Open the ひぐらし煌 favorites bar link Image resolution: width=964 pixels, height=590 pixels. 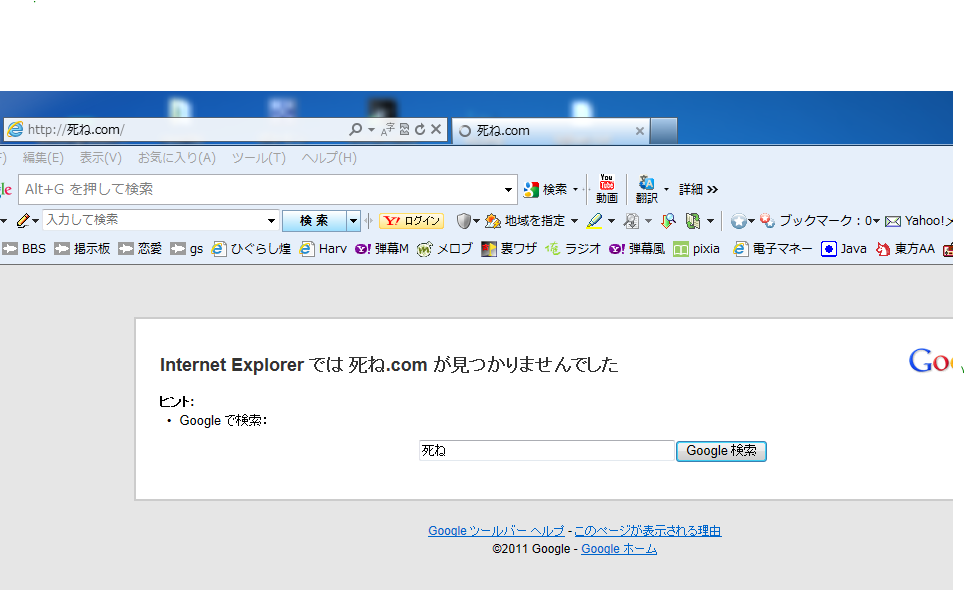[251, 248]
